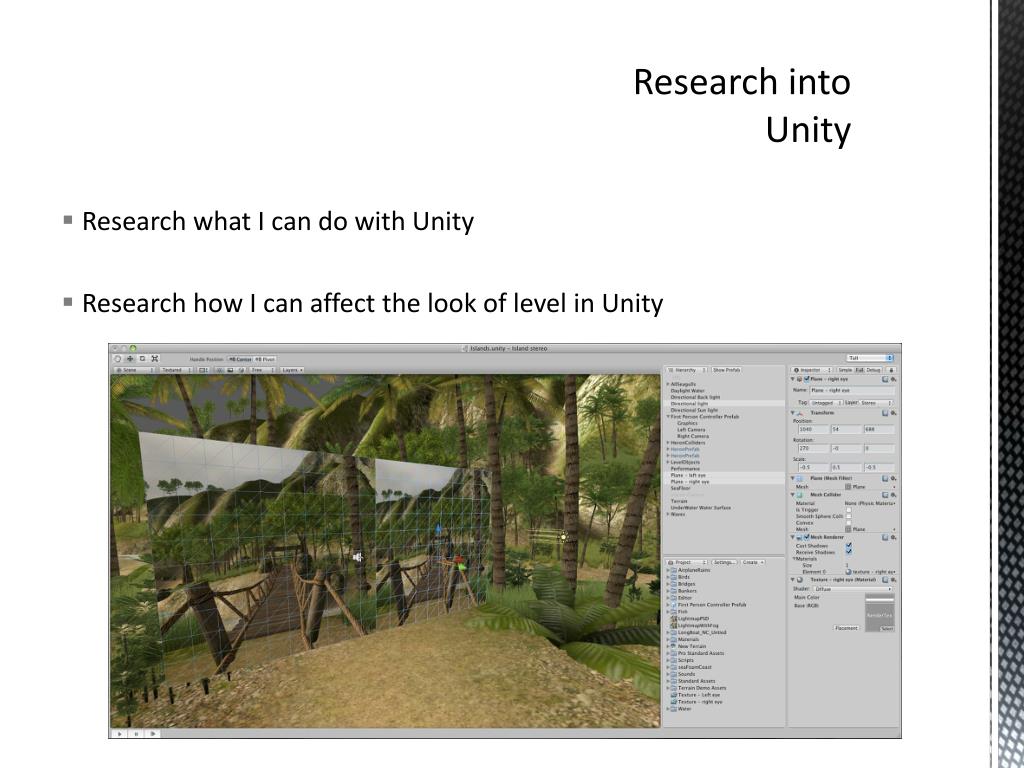Open the Mesh Collider gear menu
This screenshot has height=768, width=1024.
pyautogui.click(x=893, y=495)
